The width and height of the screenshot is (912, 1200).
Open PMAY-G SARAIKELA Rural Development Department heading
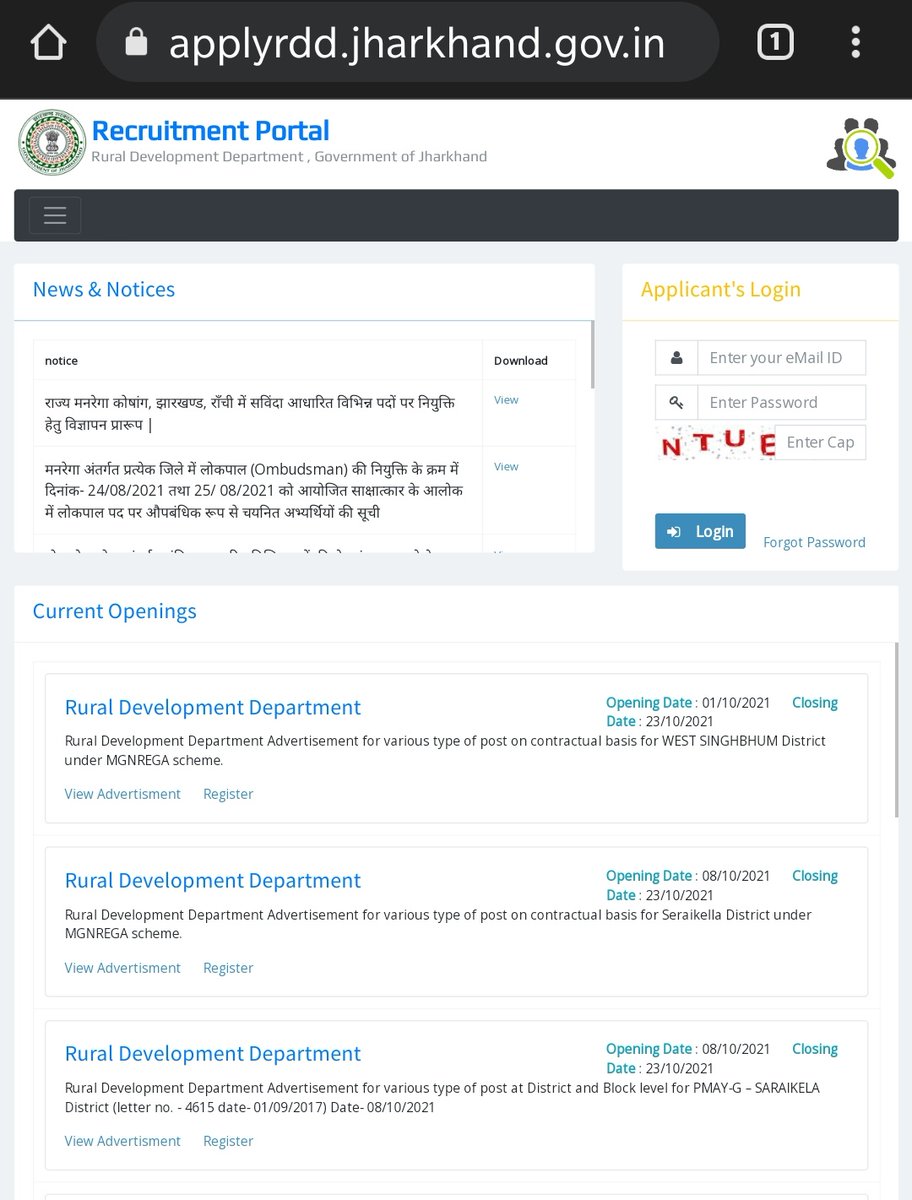coord(212,1053)
